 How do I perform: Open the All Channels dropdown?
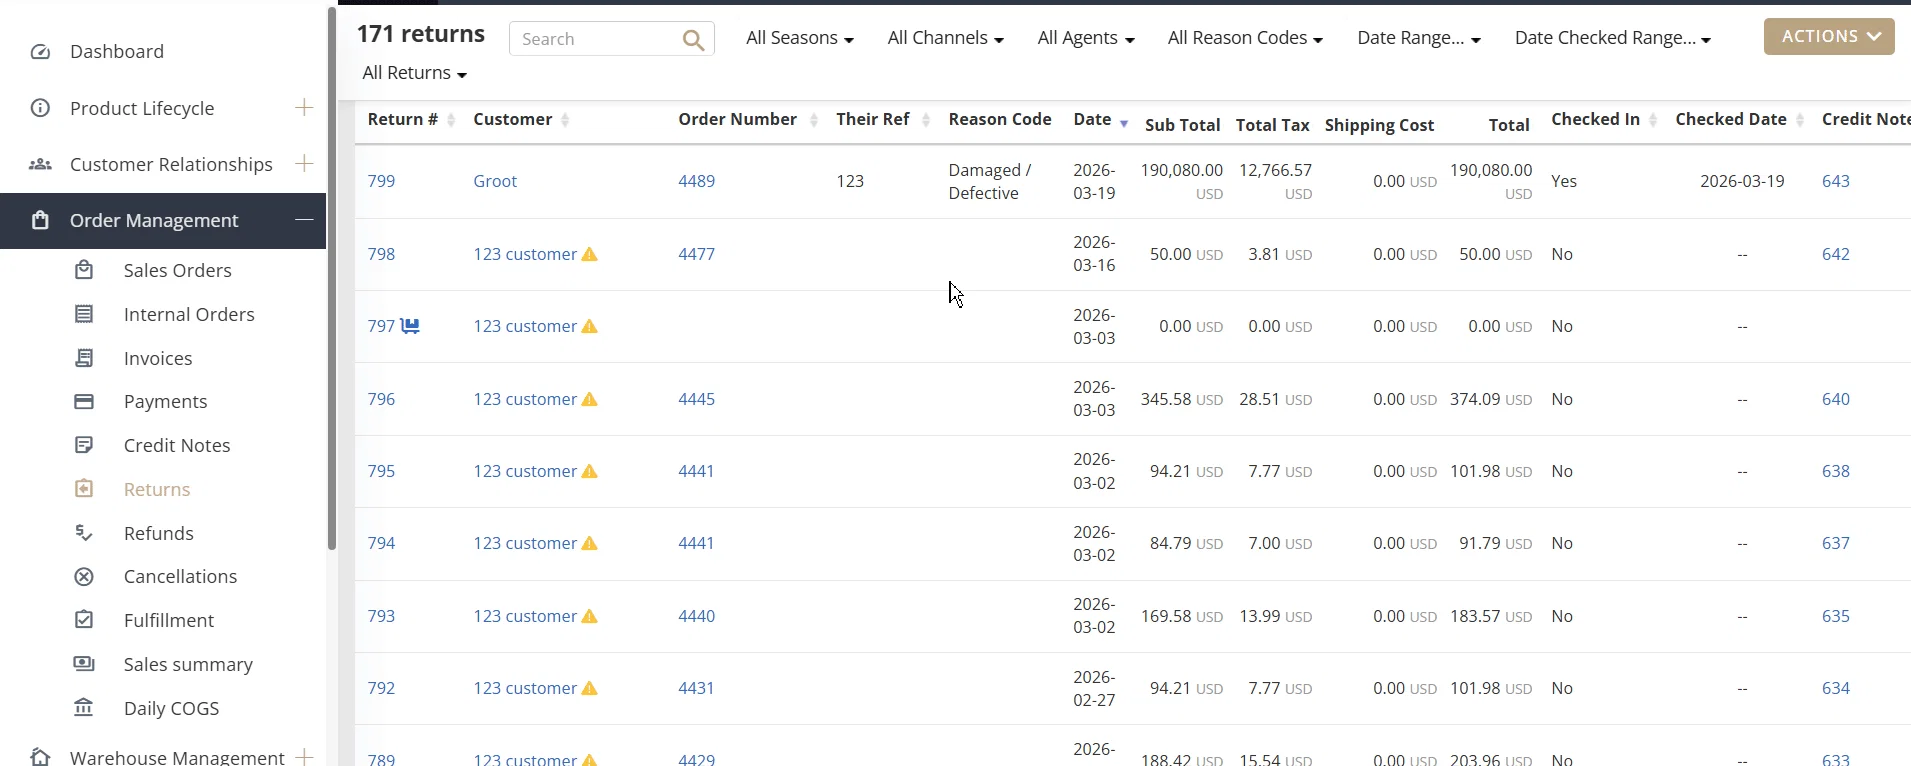click(x=945, y=38)
